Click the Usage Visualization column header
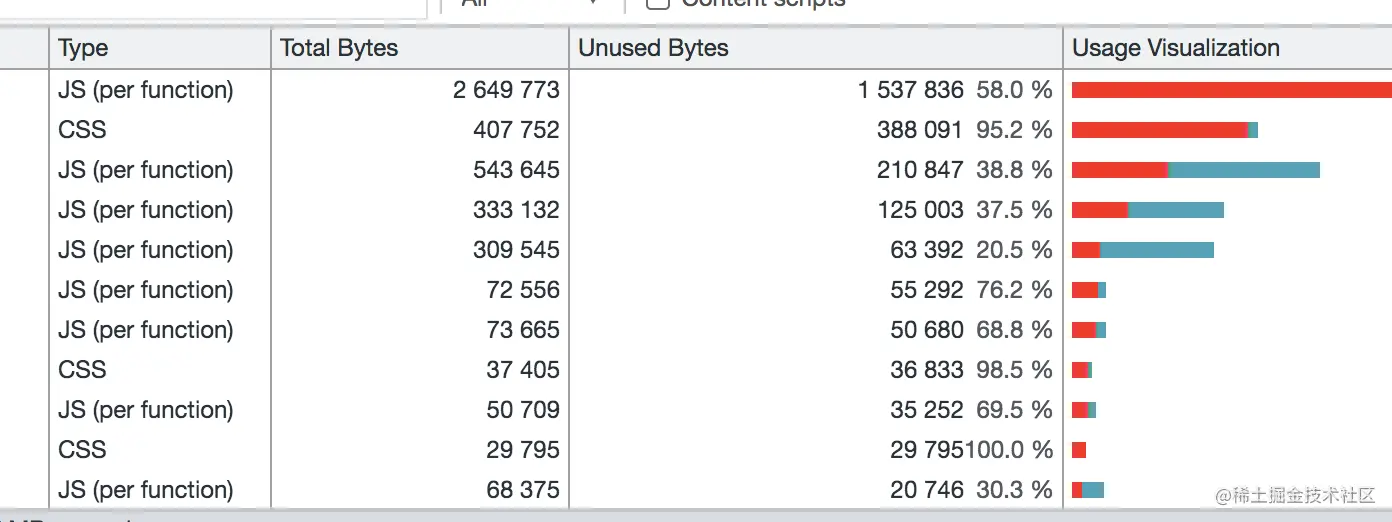 (x=1226, y=48)
